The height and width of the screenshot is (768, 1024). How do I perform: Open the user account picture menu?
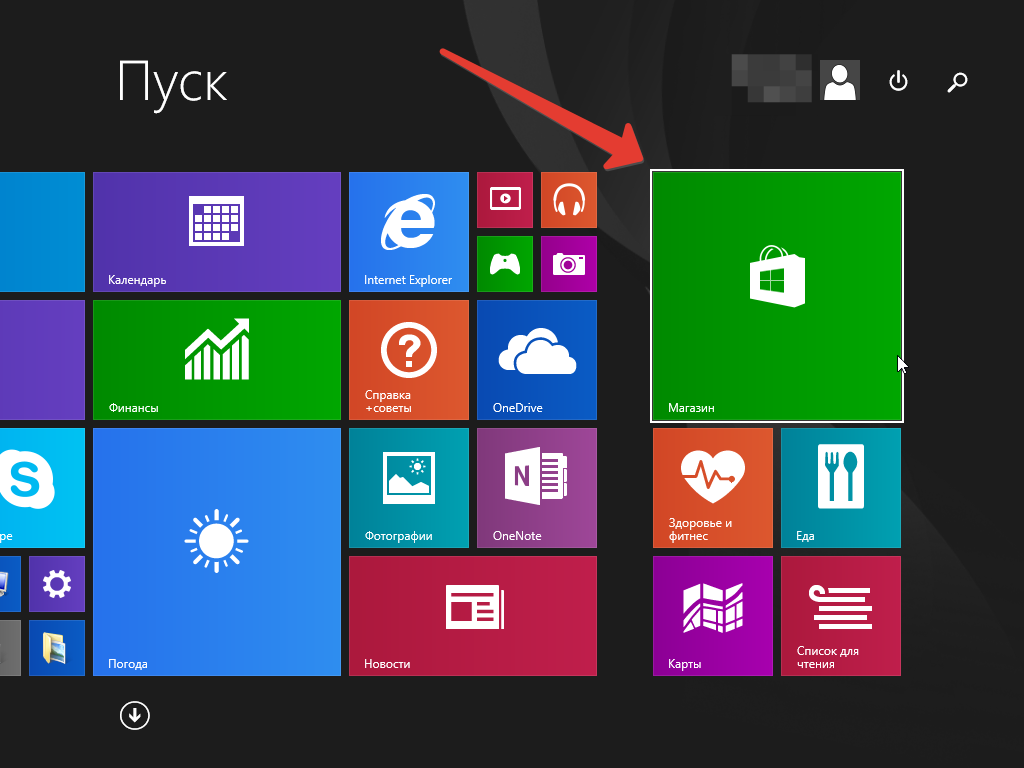coord(840,80)
